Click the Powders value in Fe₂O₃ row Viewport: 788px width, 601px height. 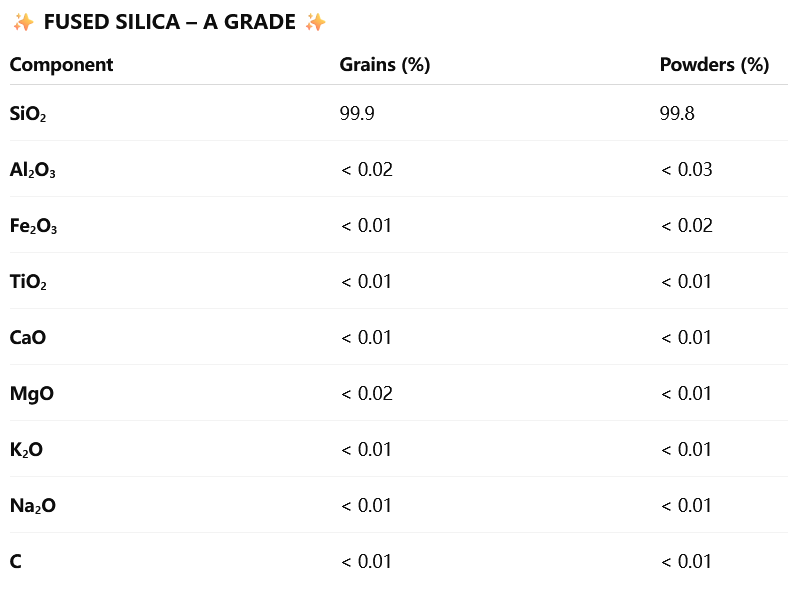click(686, 225)
